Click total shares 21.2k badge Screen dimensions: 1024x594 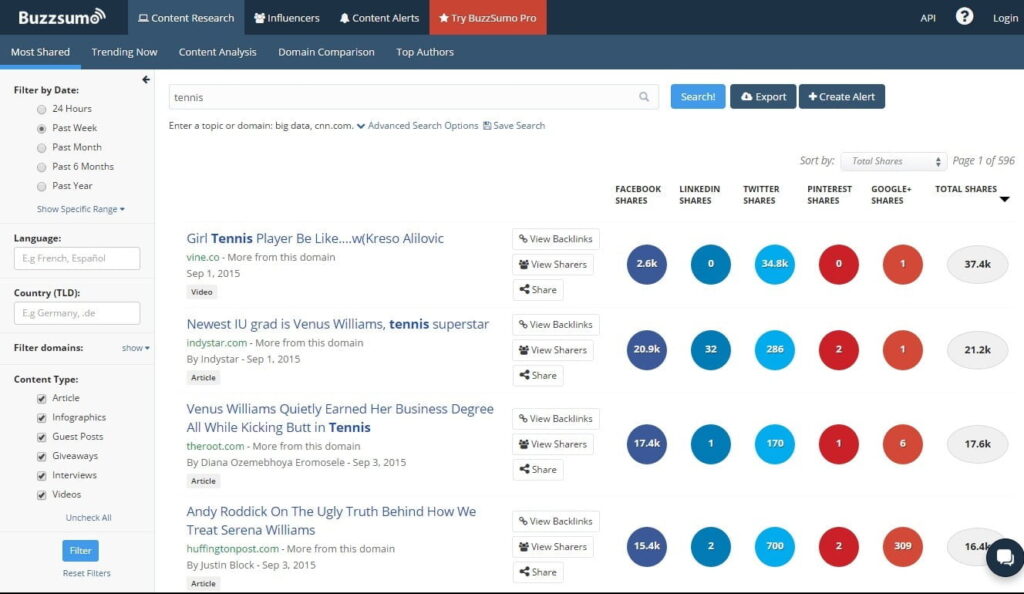tap(977, 349)
